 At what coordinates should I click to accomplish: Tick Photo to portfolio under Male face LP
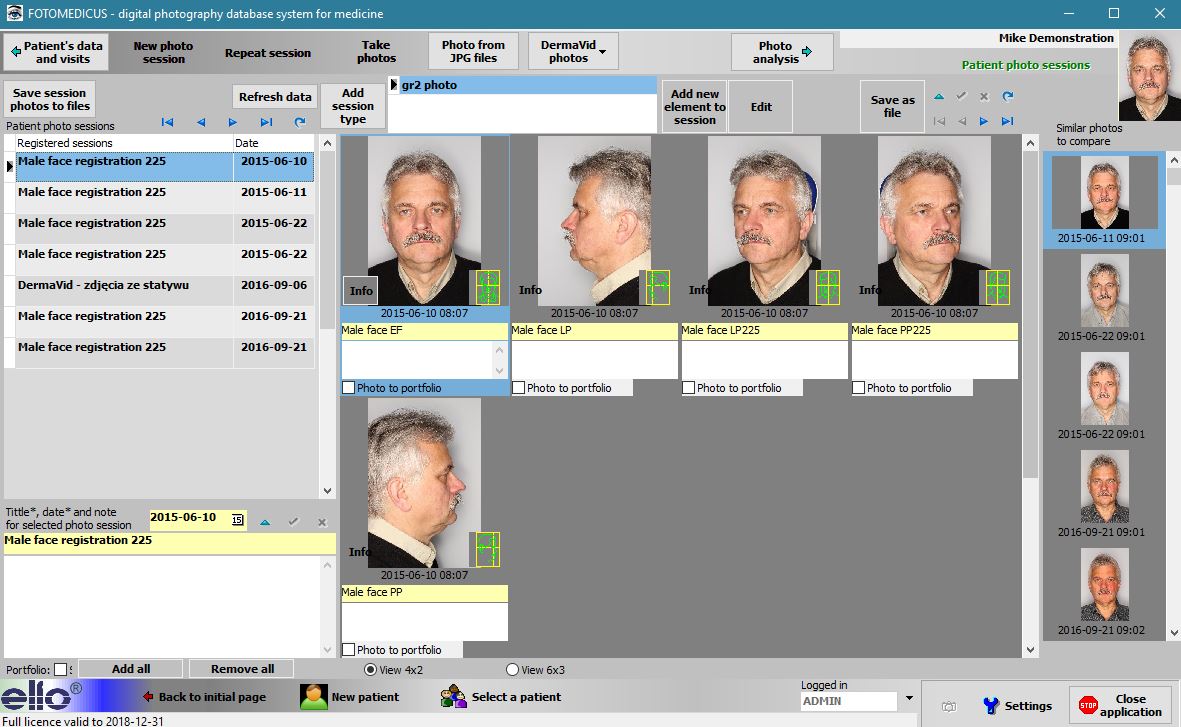click(519, 388)
